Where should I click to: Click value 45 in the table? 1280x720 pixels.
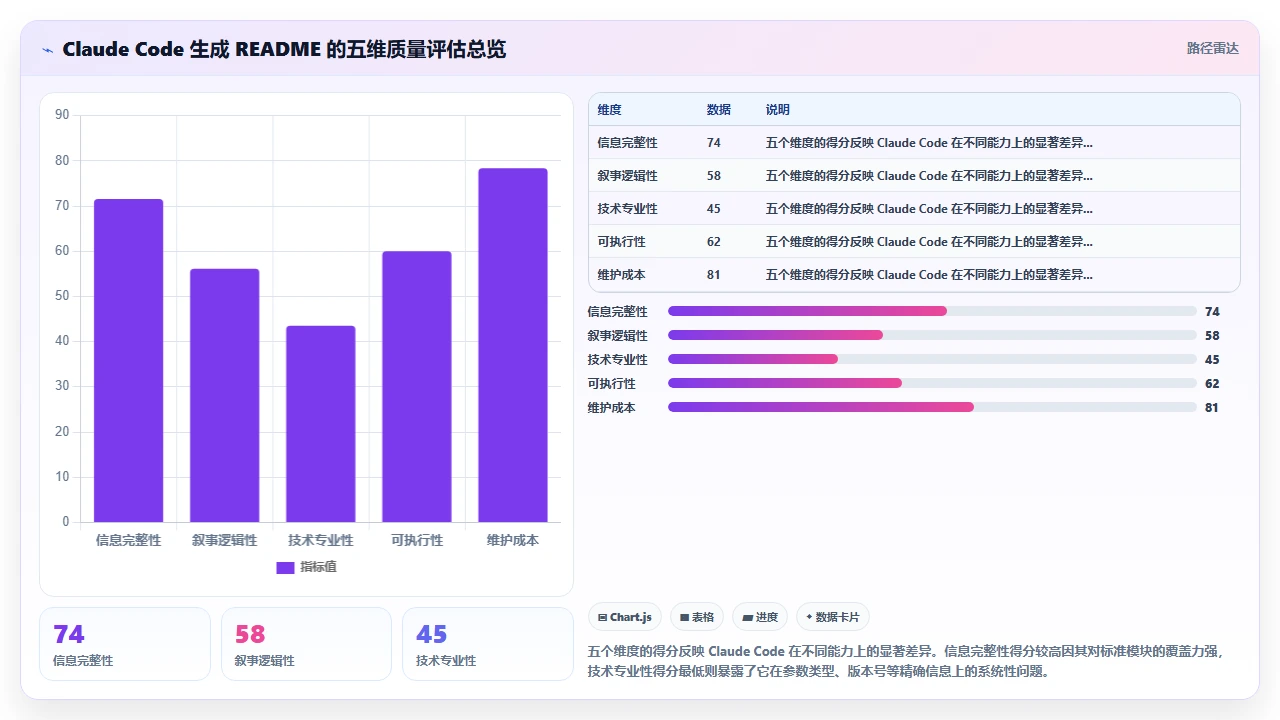pos(713,208)
